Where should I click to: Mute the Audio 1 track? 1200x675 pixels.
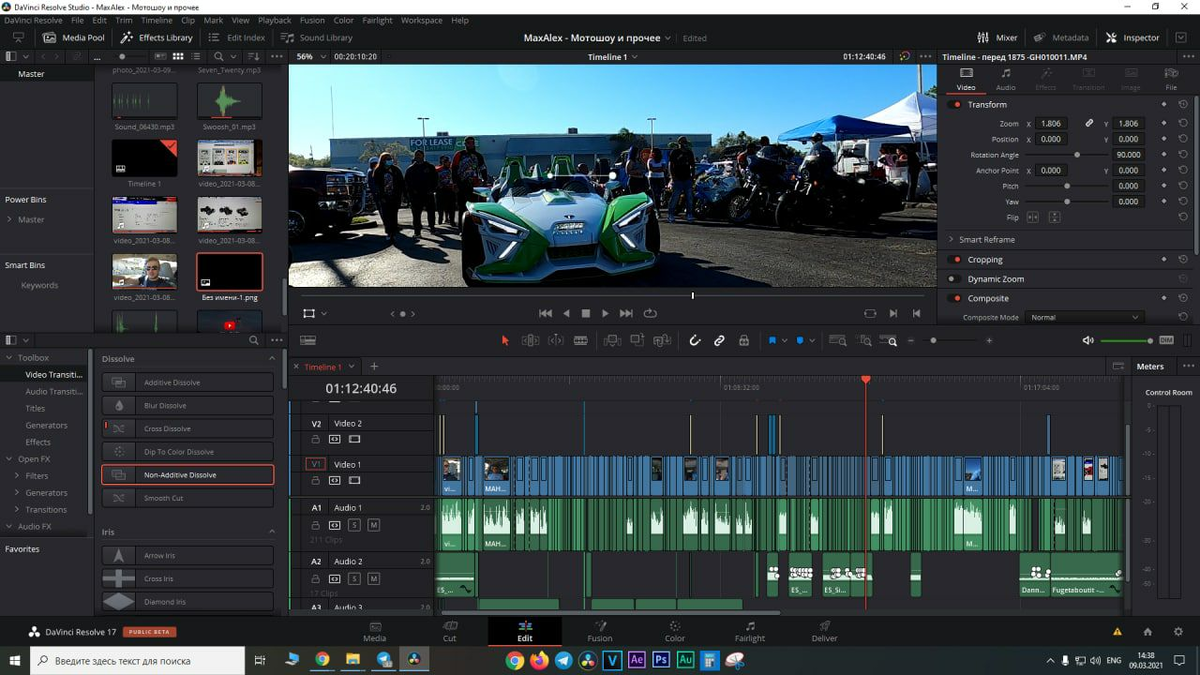tap(374, 525)
